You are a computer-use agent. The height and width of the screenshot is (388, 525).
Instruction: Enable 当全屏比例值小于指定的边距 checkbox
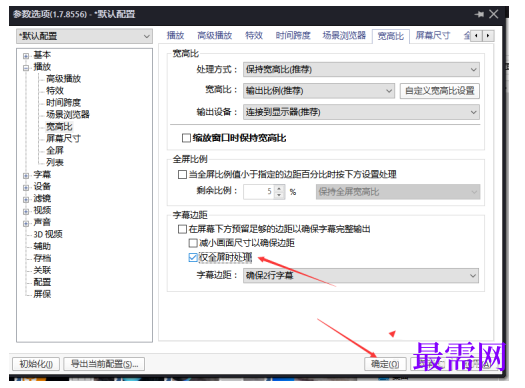coord(182,175)
